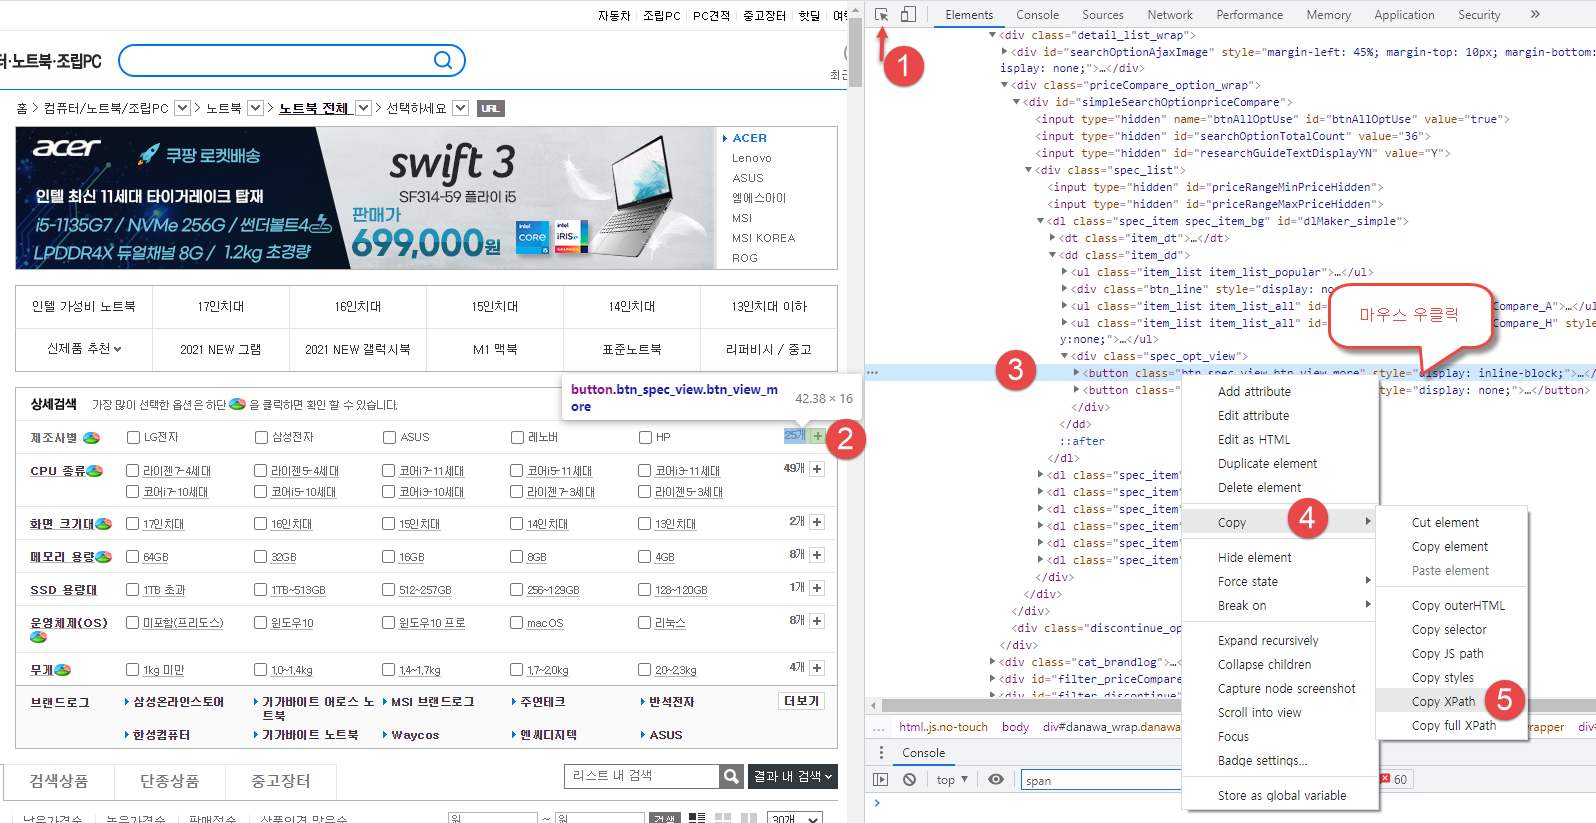Switch to the Network tab in DevTools
Viewport: 1596px width, 823px height.
click(1170, 15)
